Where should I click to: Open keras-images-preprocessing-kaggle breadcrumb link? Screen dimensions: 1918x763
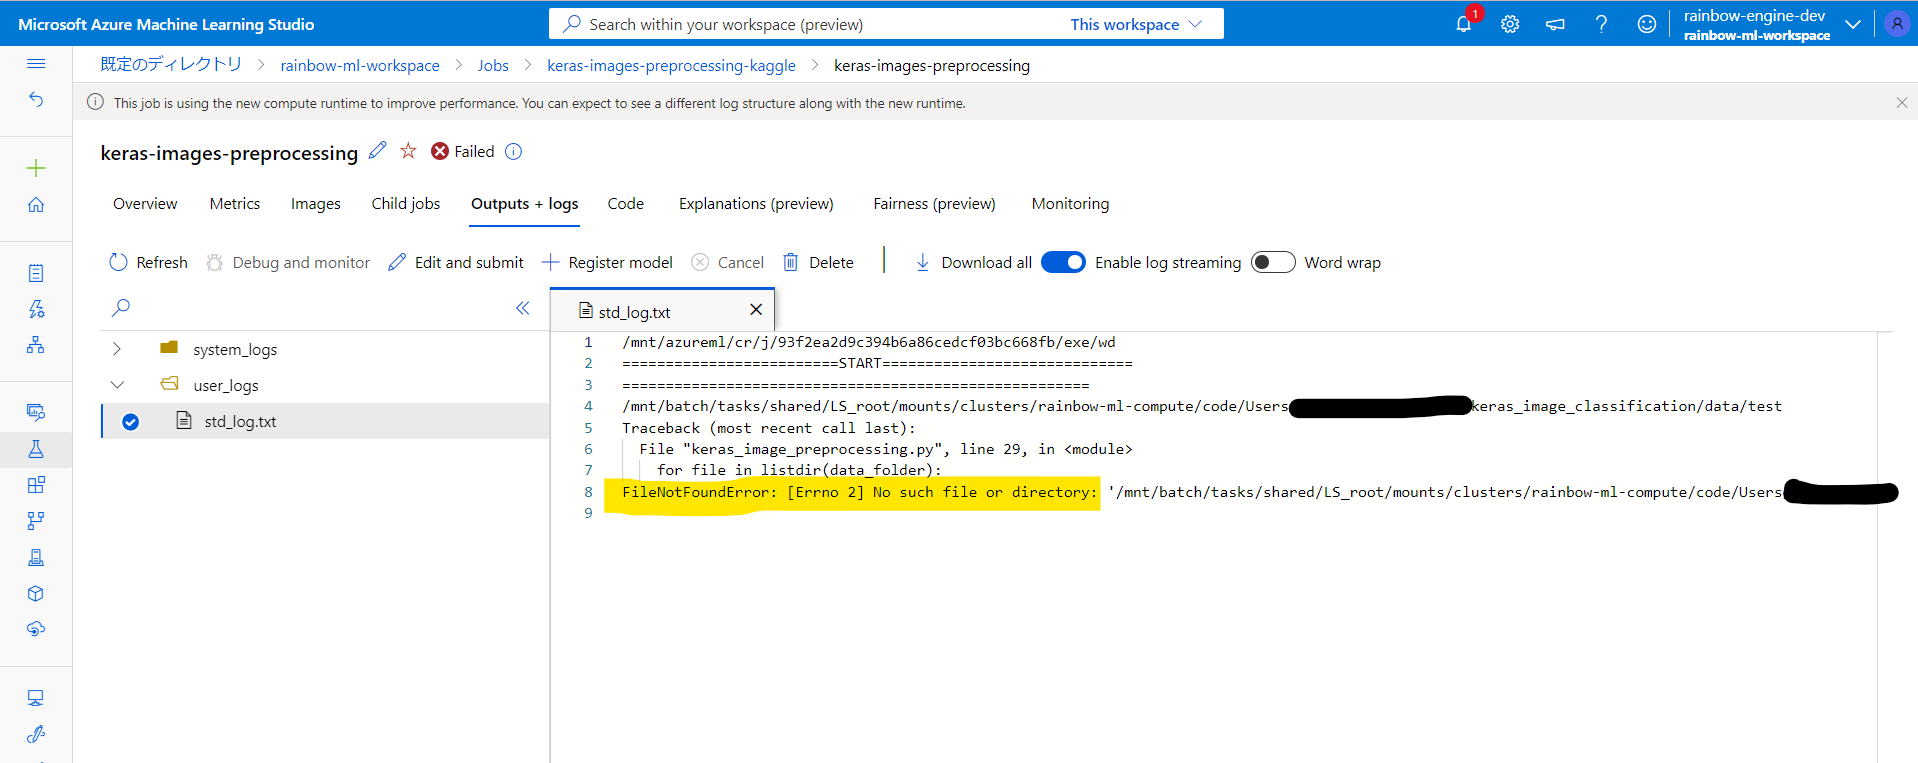tap(671, 65)
